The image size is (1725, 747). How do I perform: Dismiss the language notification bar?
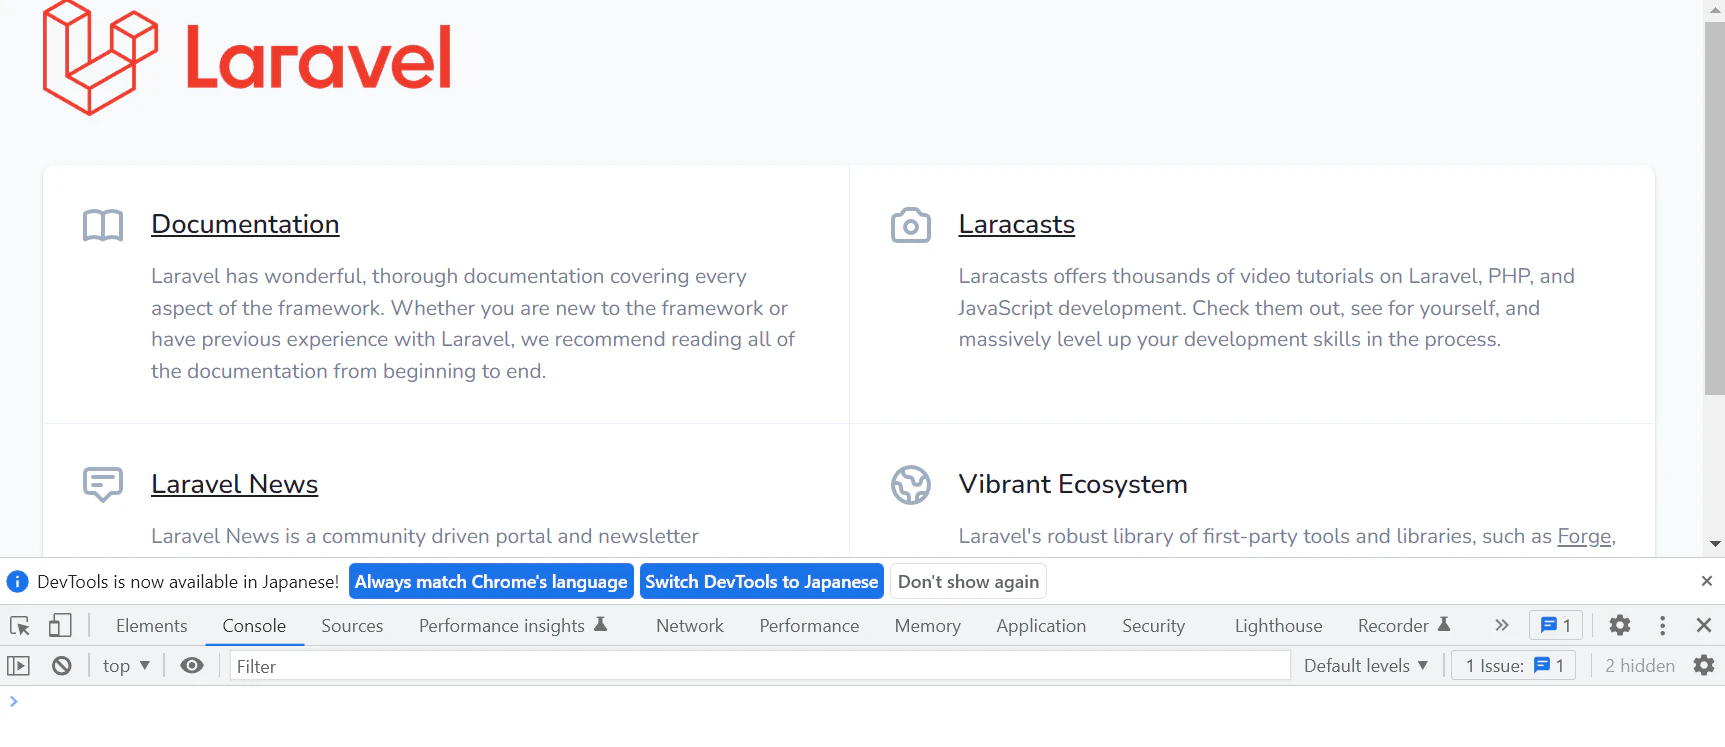(1707, 581)
